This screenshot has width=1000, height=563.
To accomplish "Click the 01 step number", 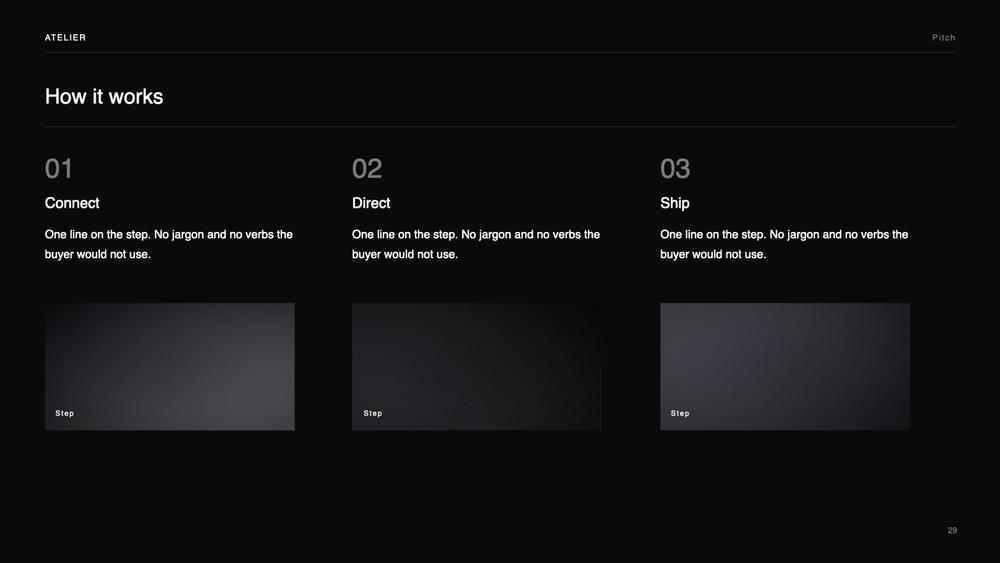I will click(59, 169).
